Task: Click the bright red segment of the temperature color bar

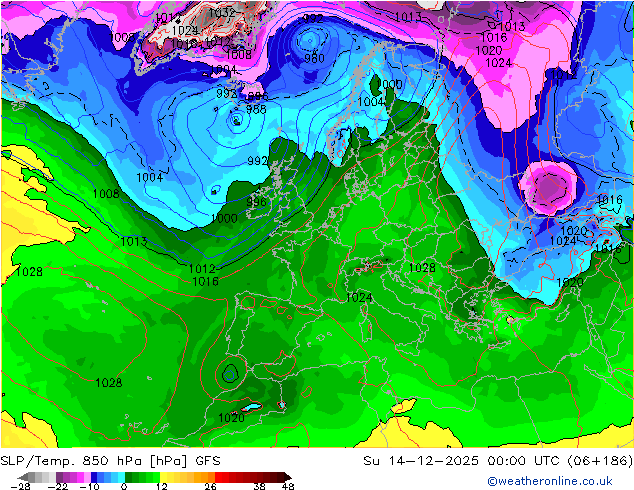Action: (x=222, y=477)
